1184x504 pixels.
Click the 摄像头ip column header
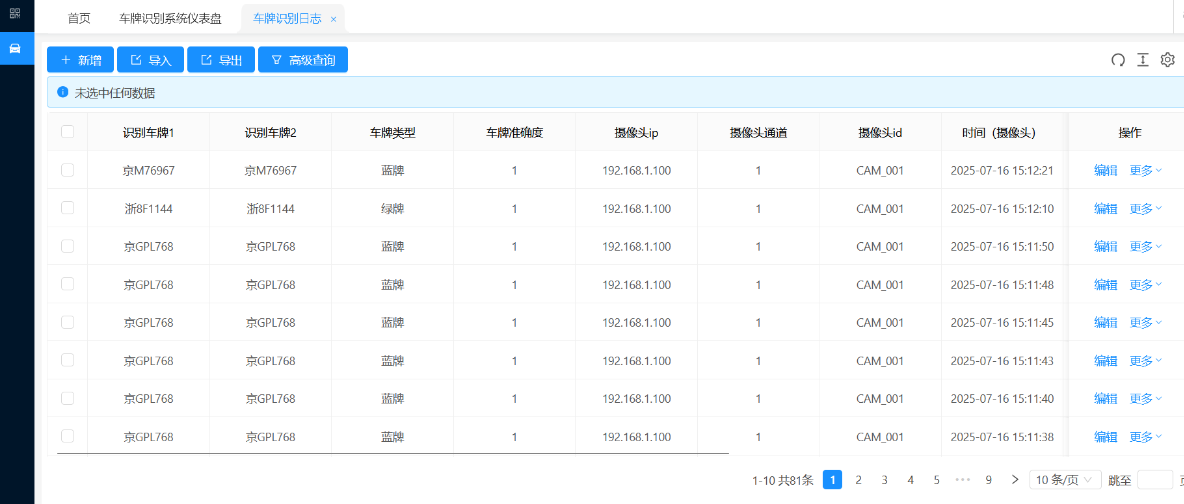click(637, 132)
